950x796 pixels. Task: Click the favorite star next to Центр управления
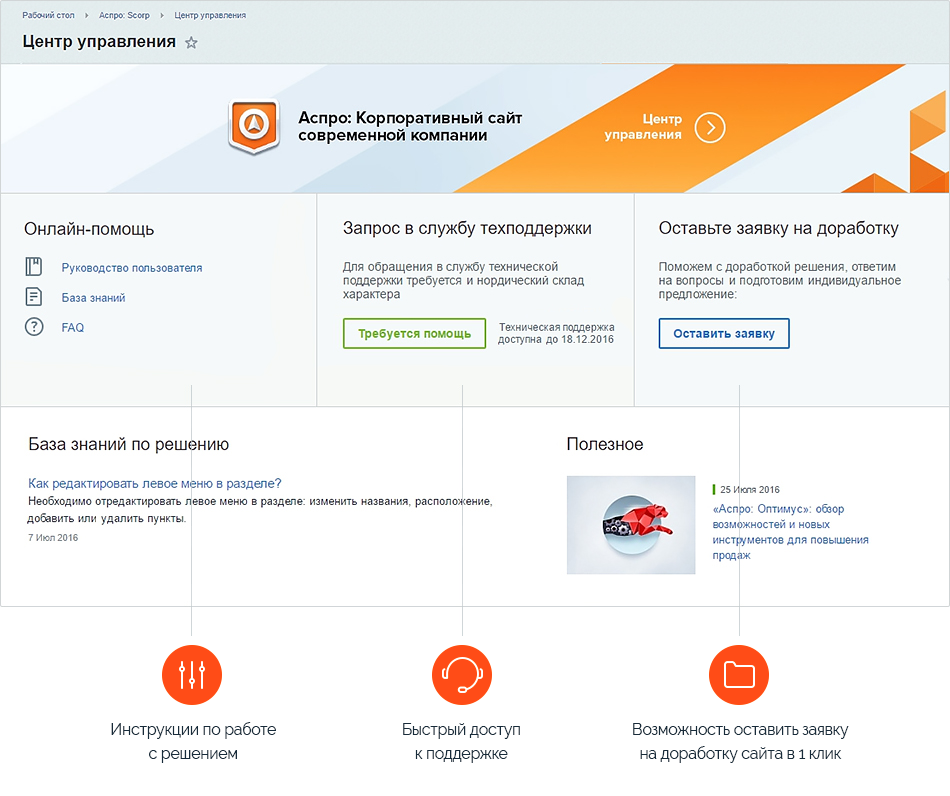click(x=192, y=43)
